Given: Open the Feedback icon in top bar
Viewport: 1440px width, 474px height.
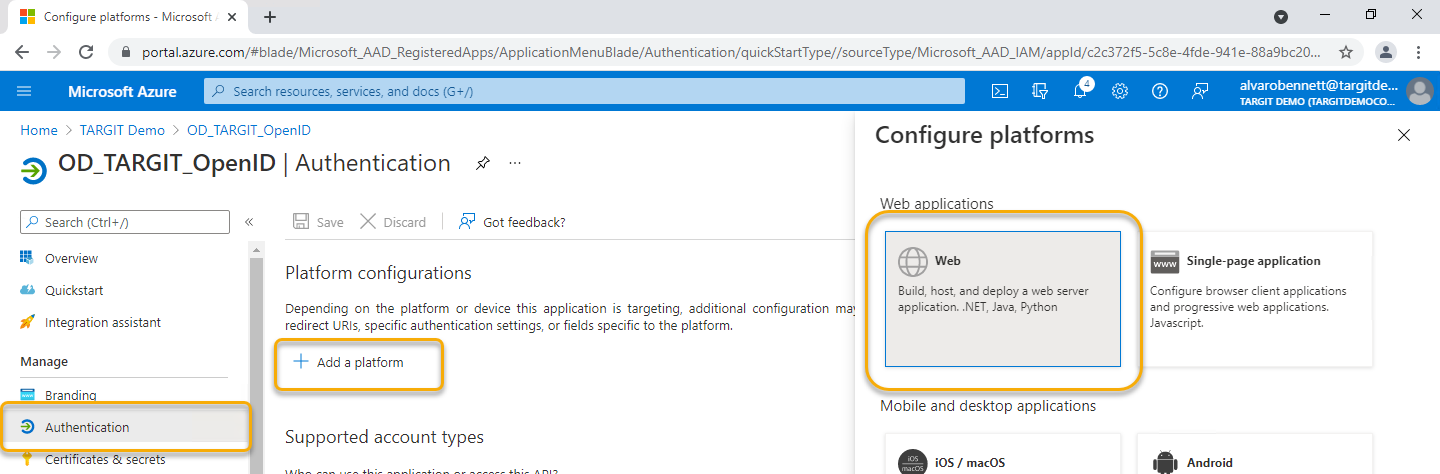Looking at the screenshot, I should tap(1200, 91).
